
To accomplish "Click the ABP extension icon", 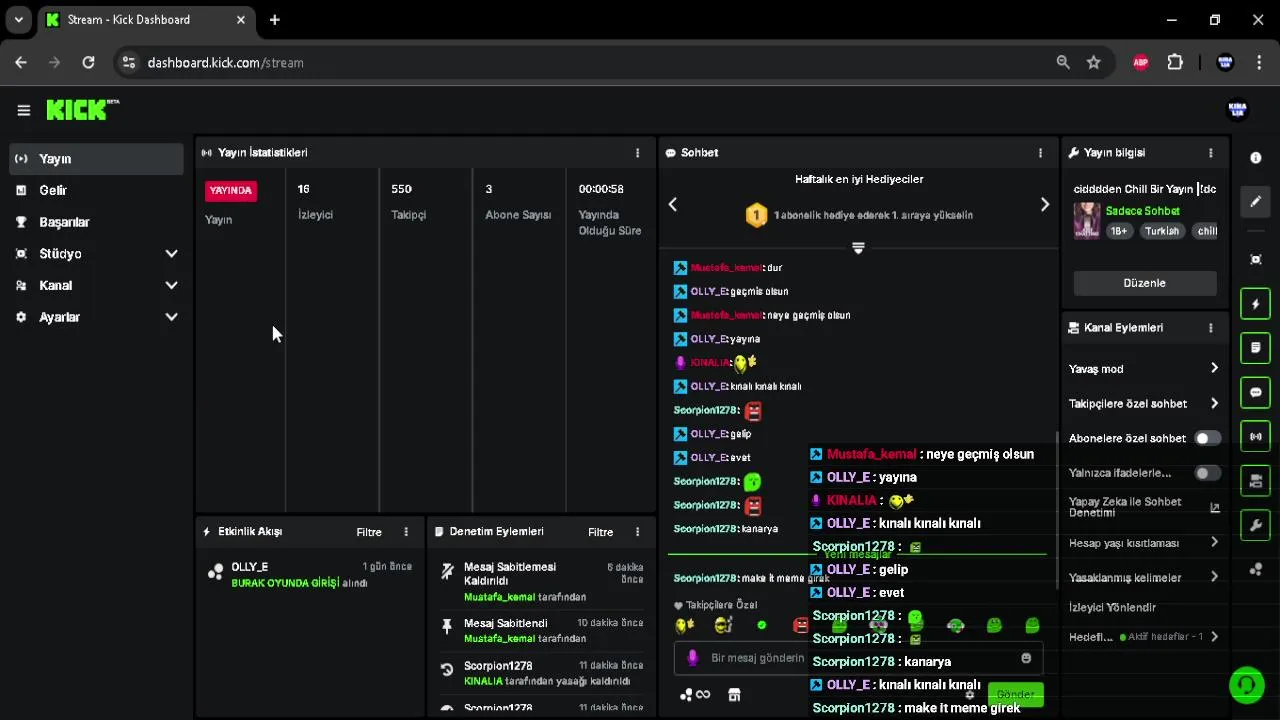I will [x=1141, y=62].
